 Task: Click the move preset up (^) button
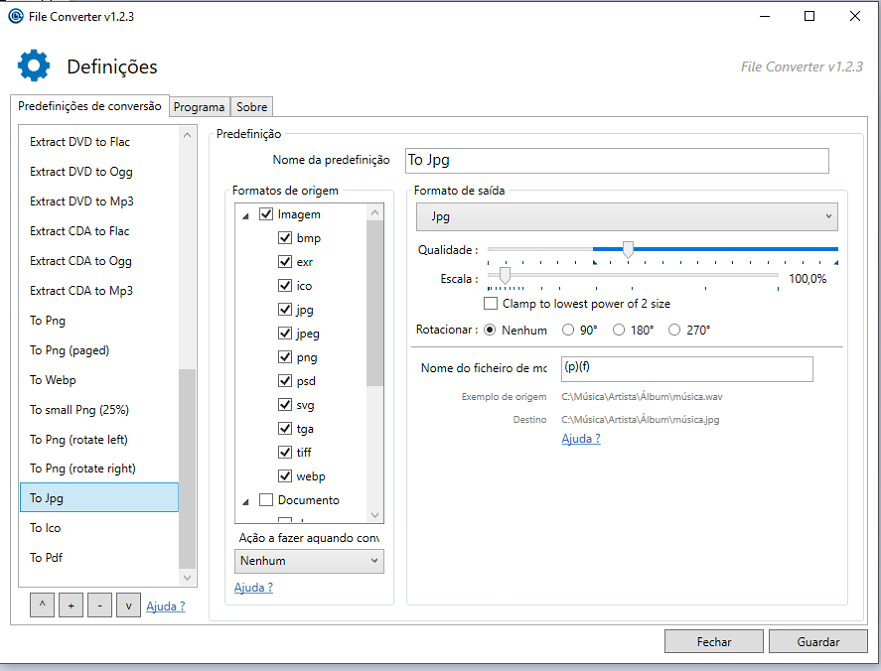(42, 606)
